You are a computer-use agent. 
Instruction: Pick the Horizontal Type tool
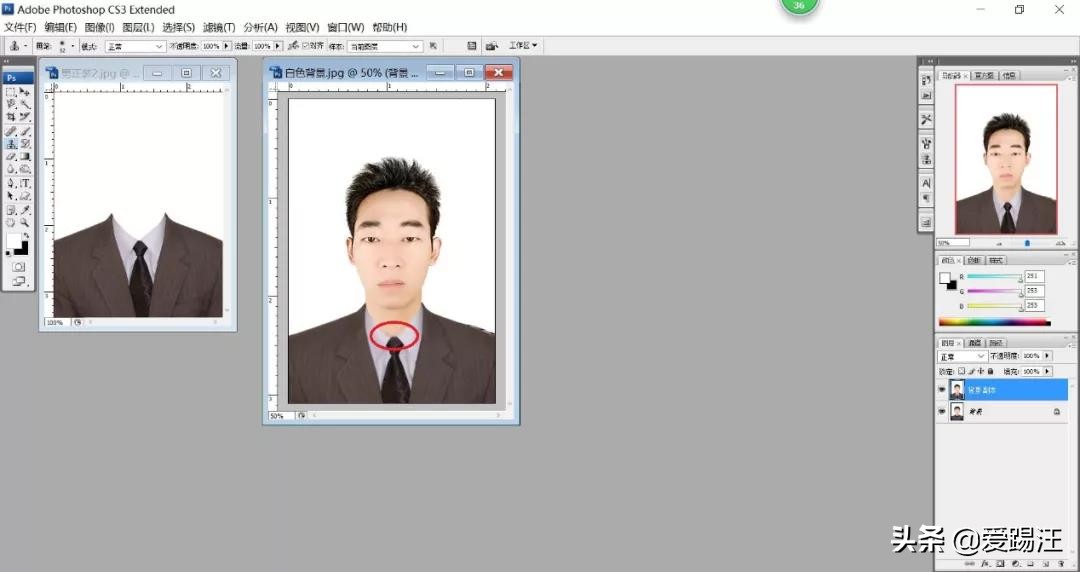pyautogui.click(x=25, y=183)
